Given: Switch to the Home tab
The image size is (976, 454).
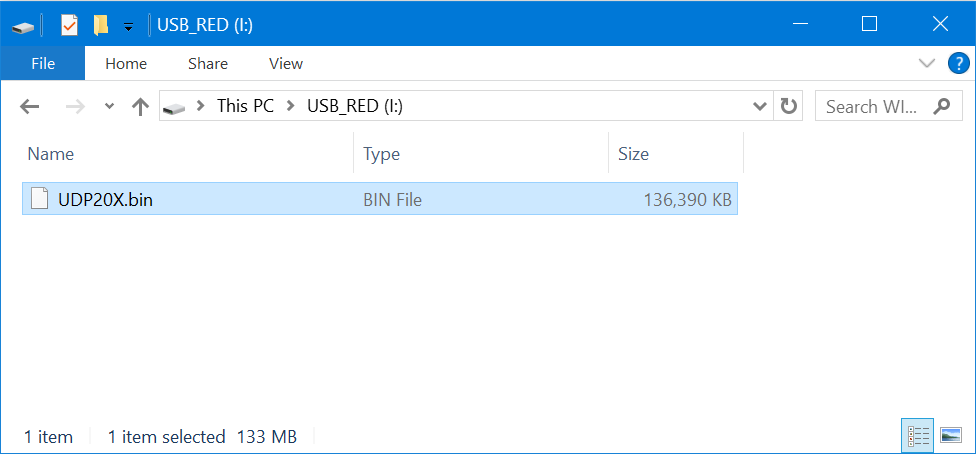Looking at the screenshot, I should [x=126, y=64].
